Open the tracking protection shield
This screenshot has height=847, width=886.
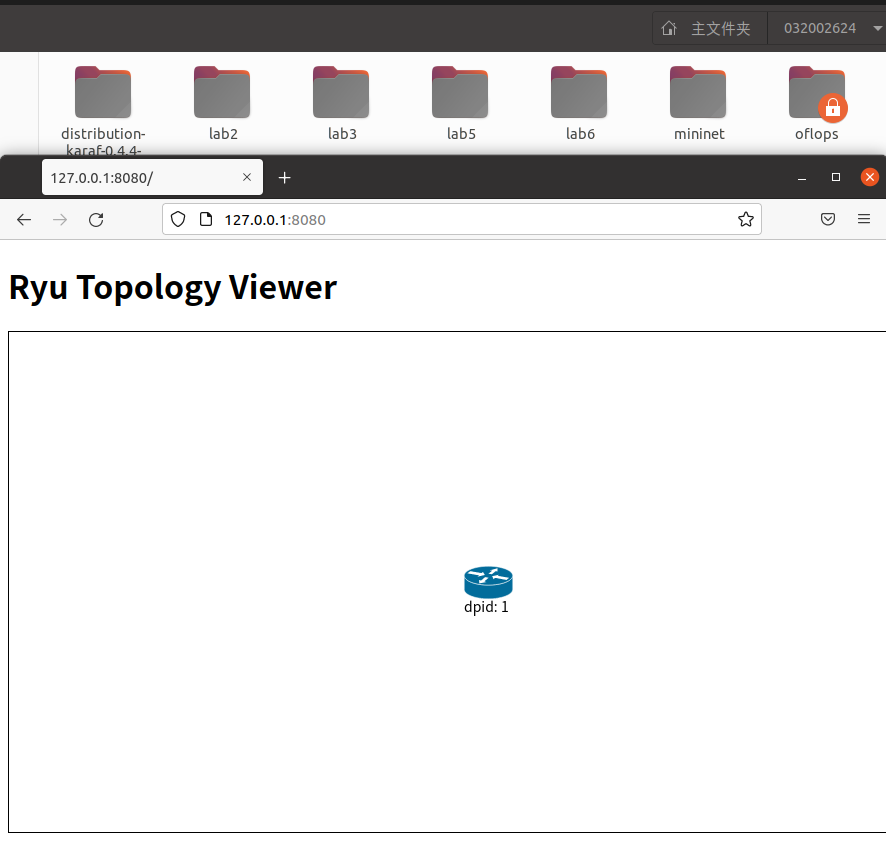(178, 219)
